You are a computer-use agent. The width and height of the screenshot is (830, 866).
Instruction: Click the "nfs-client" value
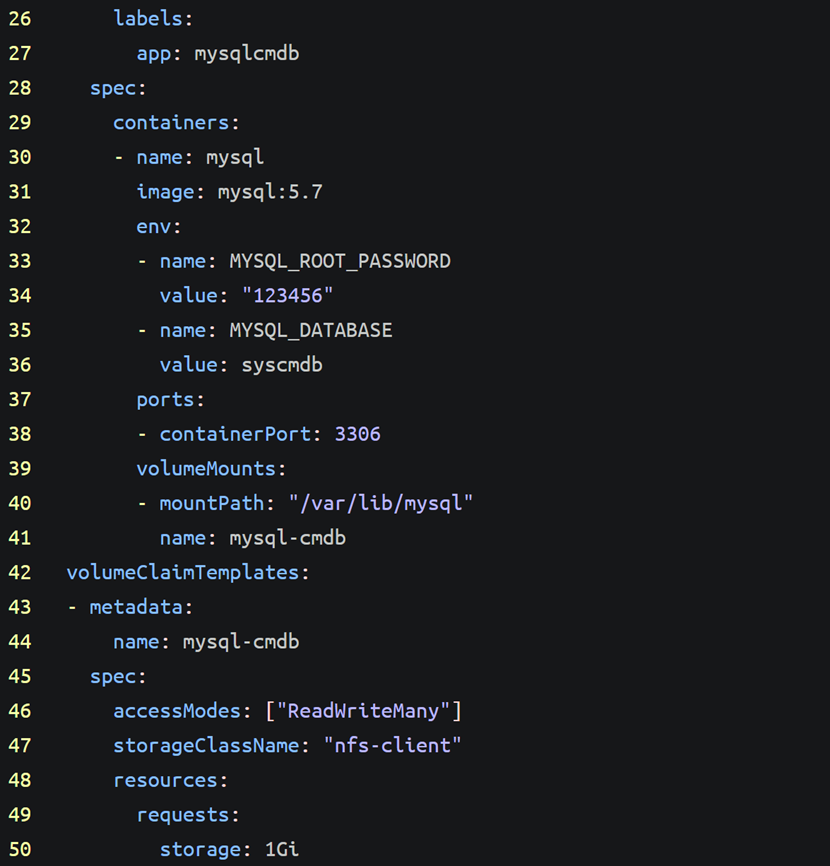click(x=393, y=746)
